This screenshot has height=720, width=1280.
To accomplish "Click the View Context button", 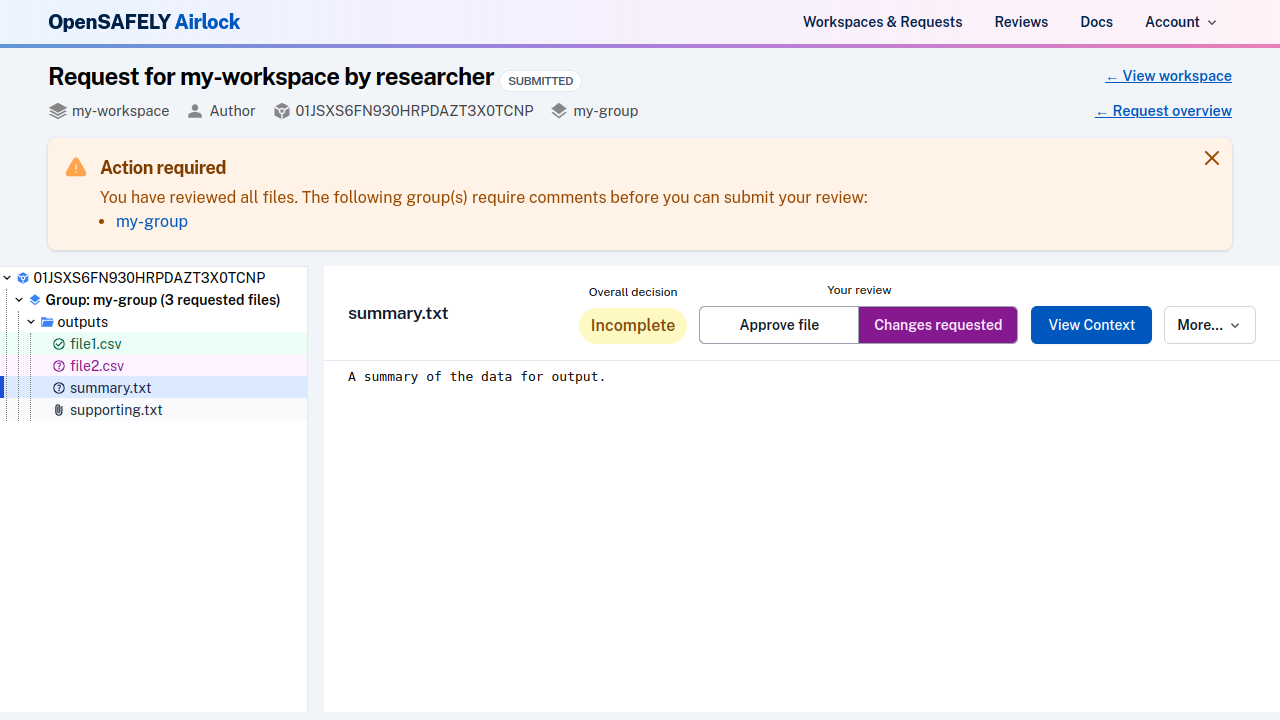I will point(1090,325).
